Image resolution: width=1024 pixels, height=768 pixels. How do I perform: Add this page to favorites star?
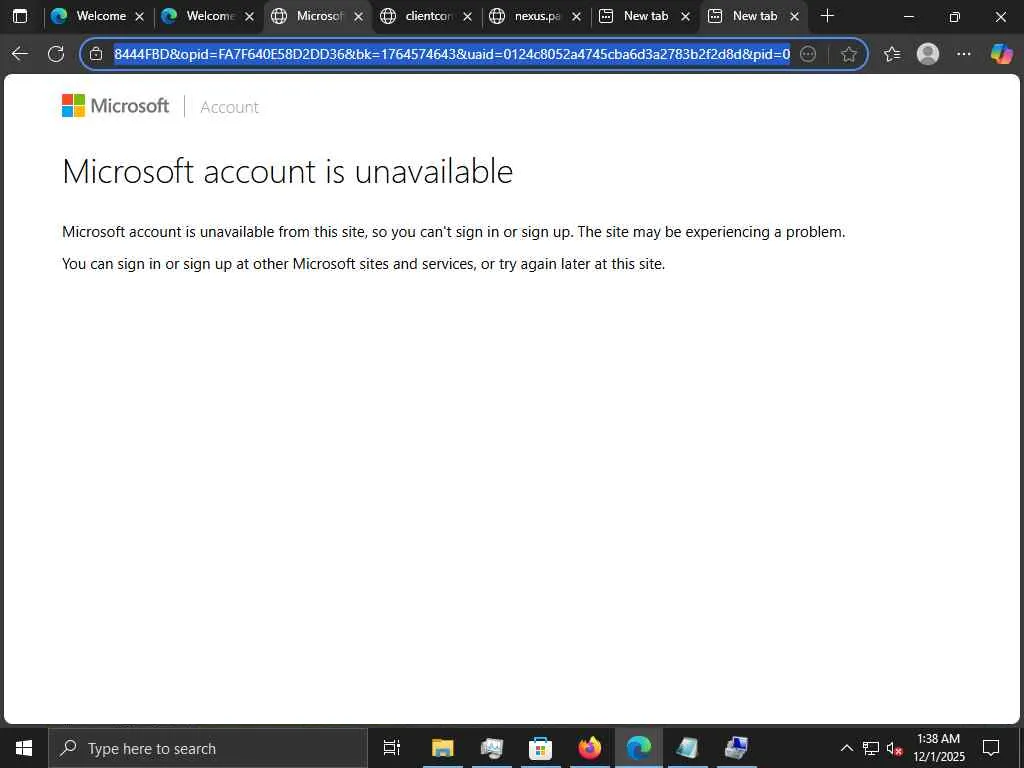(848, 54)
